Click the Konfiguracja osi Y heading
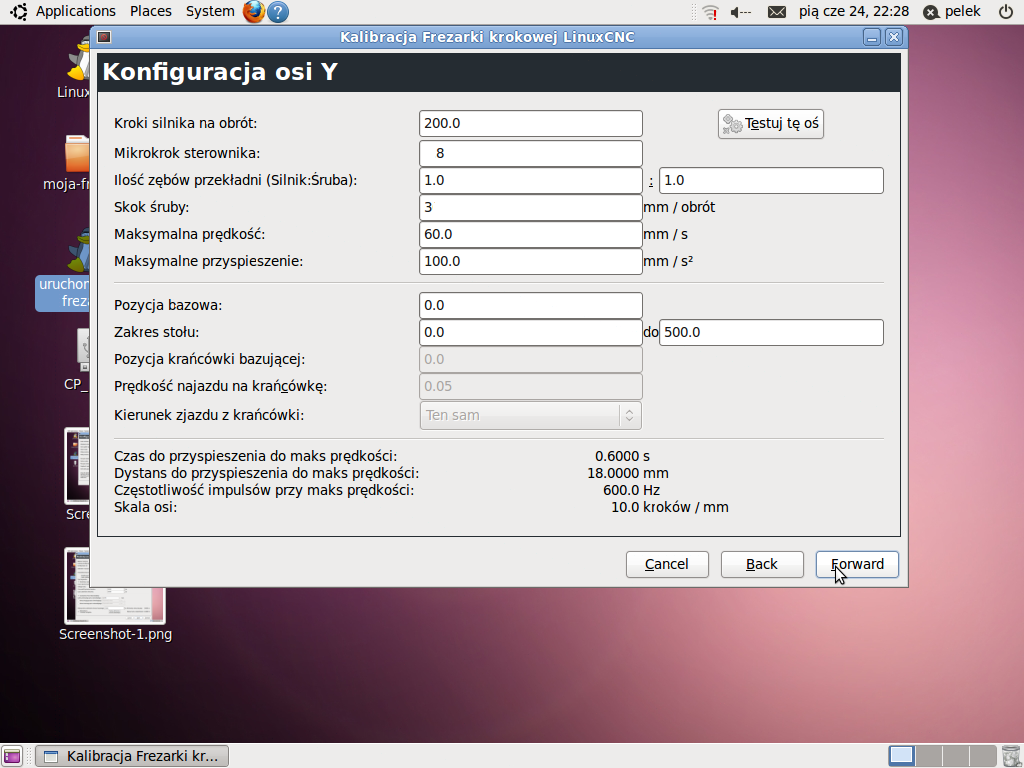1024x768 pixels. click(x=220, y=72)
